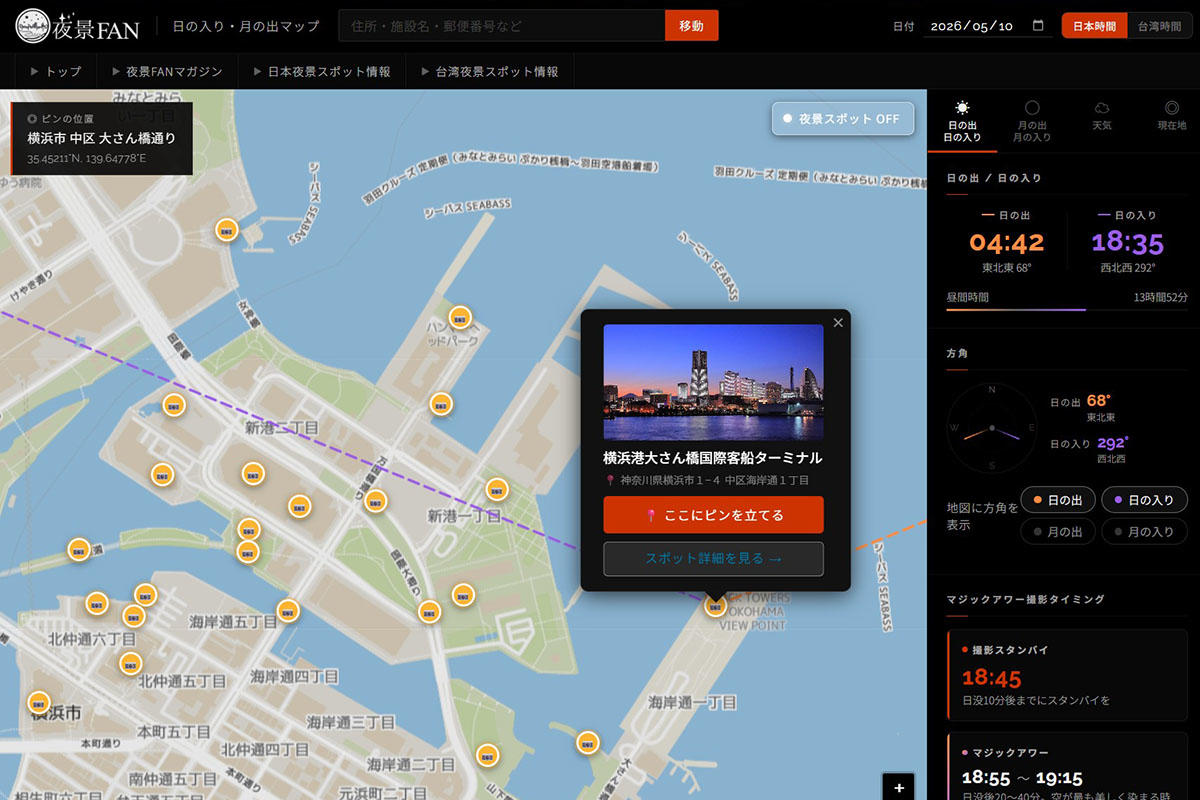Switch to the 月の出 月の入り tab
The height and width of the screenshot is (800, 1200).
(x=1032, y=121)
